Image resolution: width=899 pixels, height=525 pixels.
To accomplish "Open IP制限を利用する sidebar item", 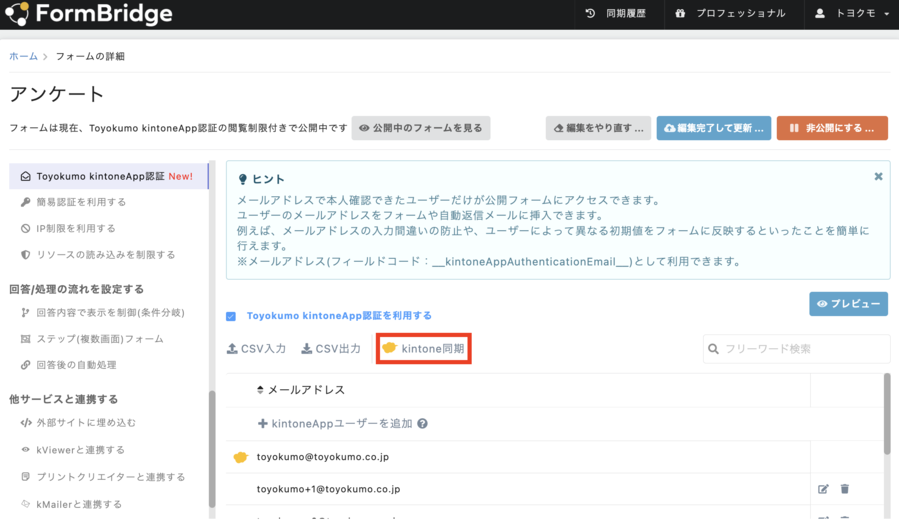I will (68, 228).
